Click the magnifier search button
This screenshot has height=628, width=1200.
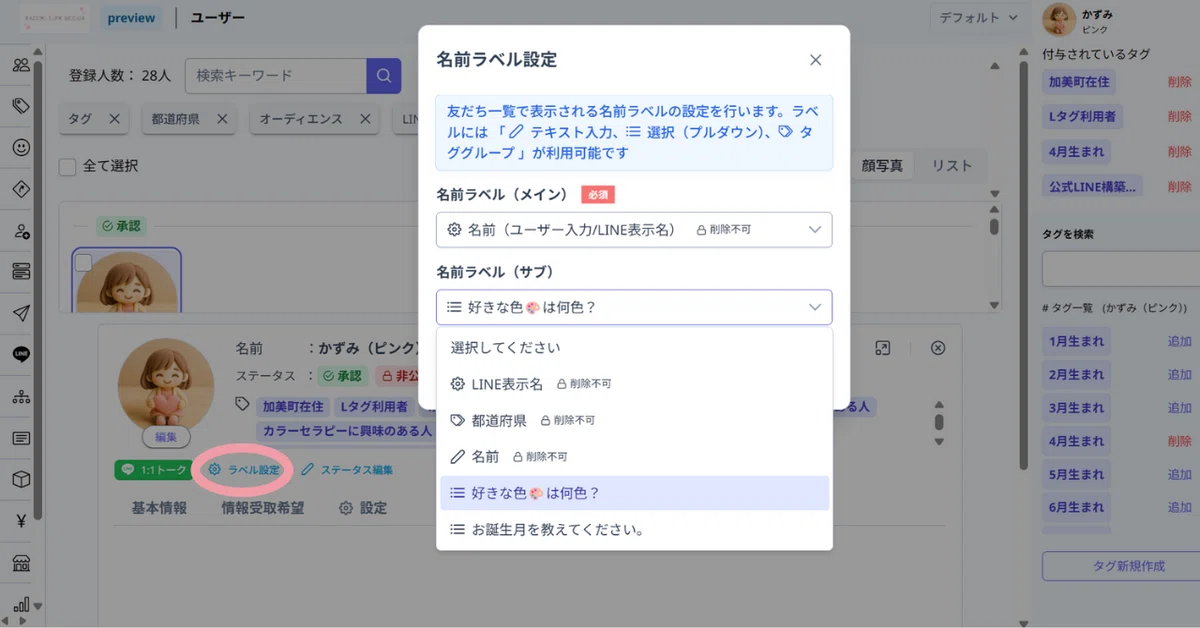(383, 75)
